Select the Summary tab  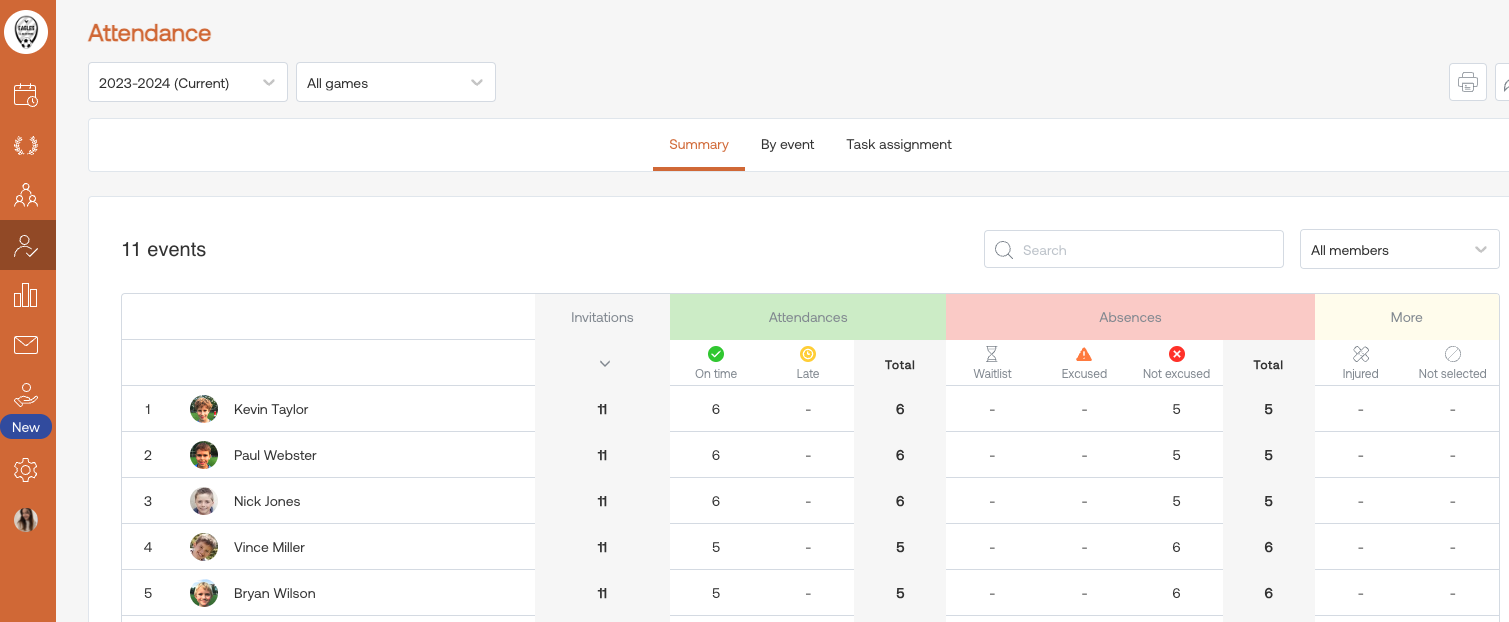698,145
